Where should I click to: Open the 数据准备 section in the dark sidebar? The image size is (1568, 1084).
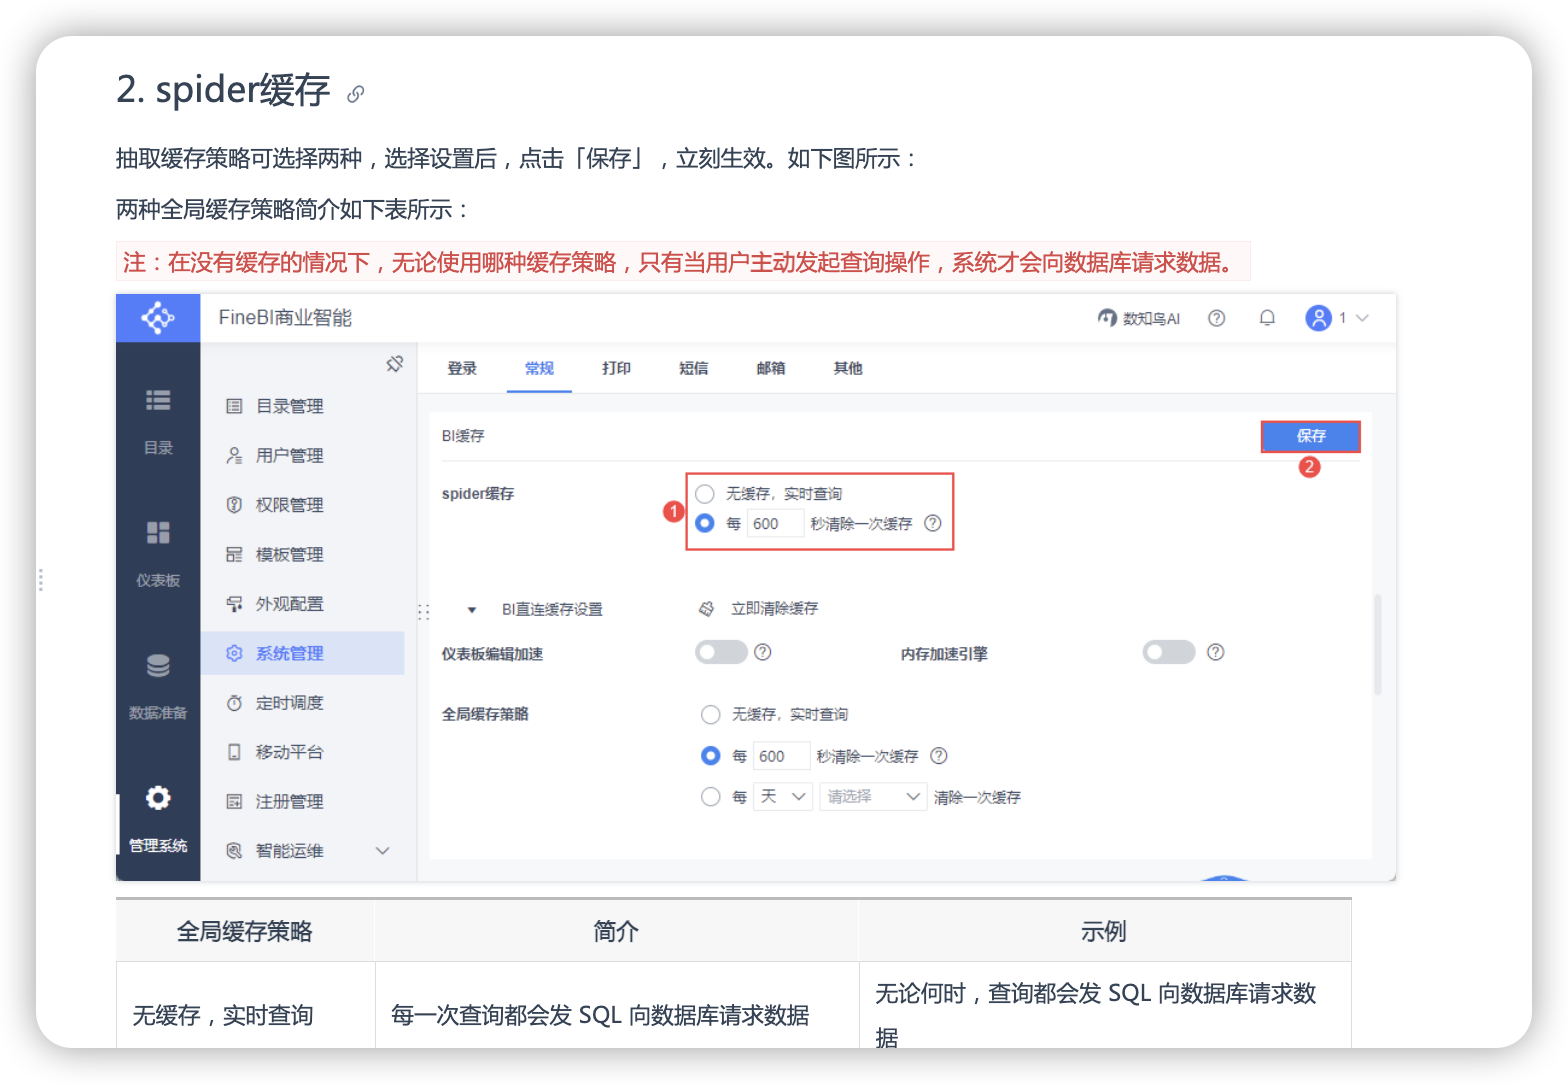(x=158, y=686)
